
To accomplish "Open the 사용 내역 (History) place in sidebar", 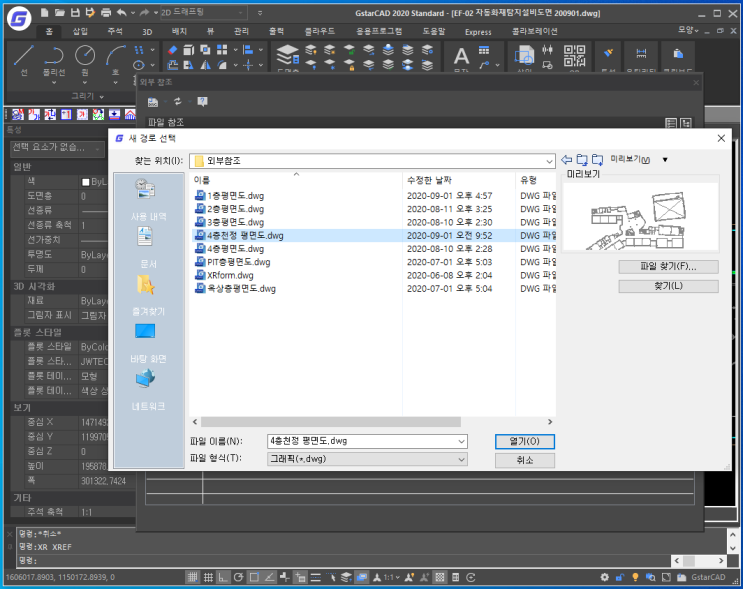I will coord(148,199).
